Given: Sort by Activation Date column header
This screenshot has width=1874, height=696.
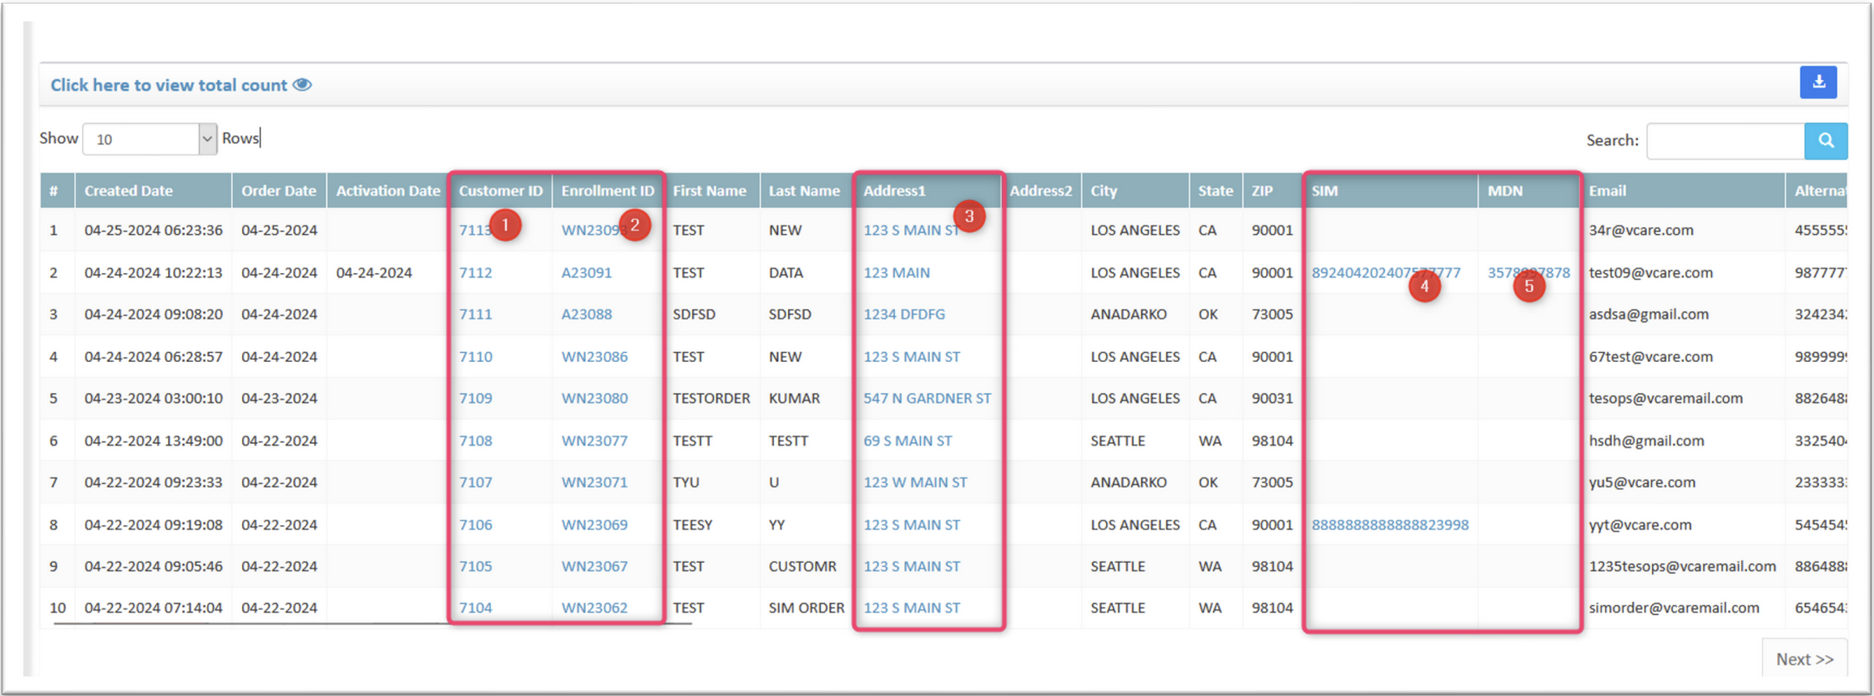Looking at the screenshot, I should click(x=388, y=190).
